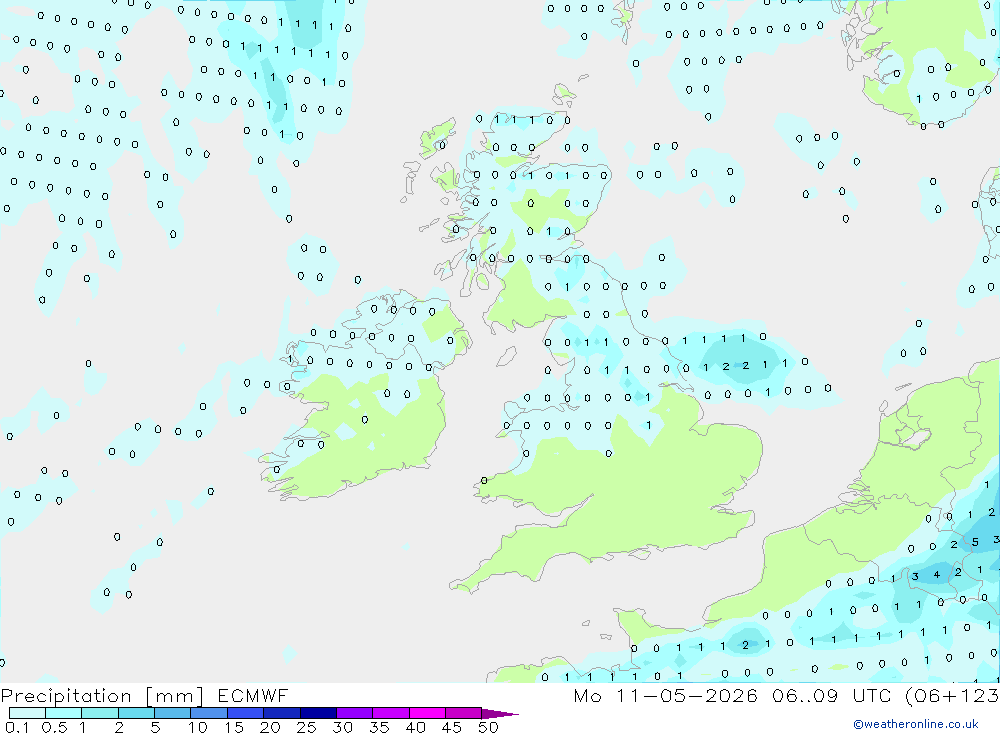The width and height of the screenshot is (1000, 733).
Task: Pick the 15–20 mm legend color swatch
Action: click(246, 713)
